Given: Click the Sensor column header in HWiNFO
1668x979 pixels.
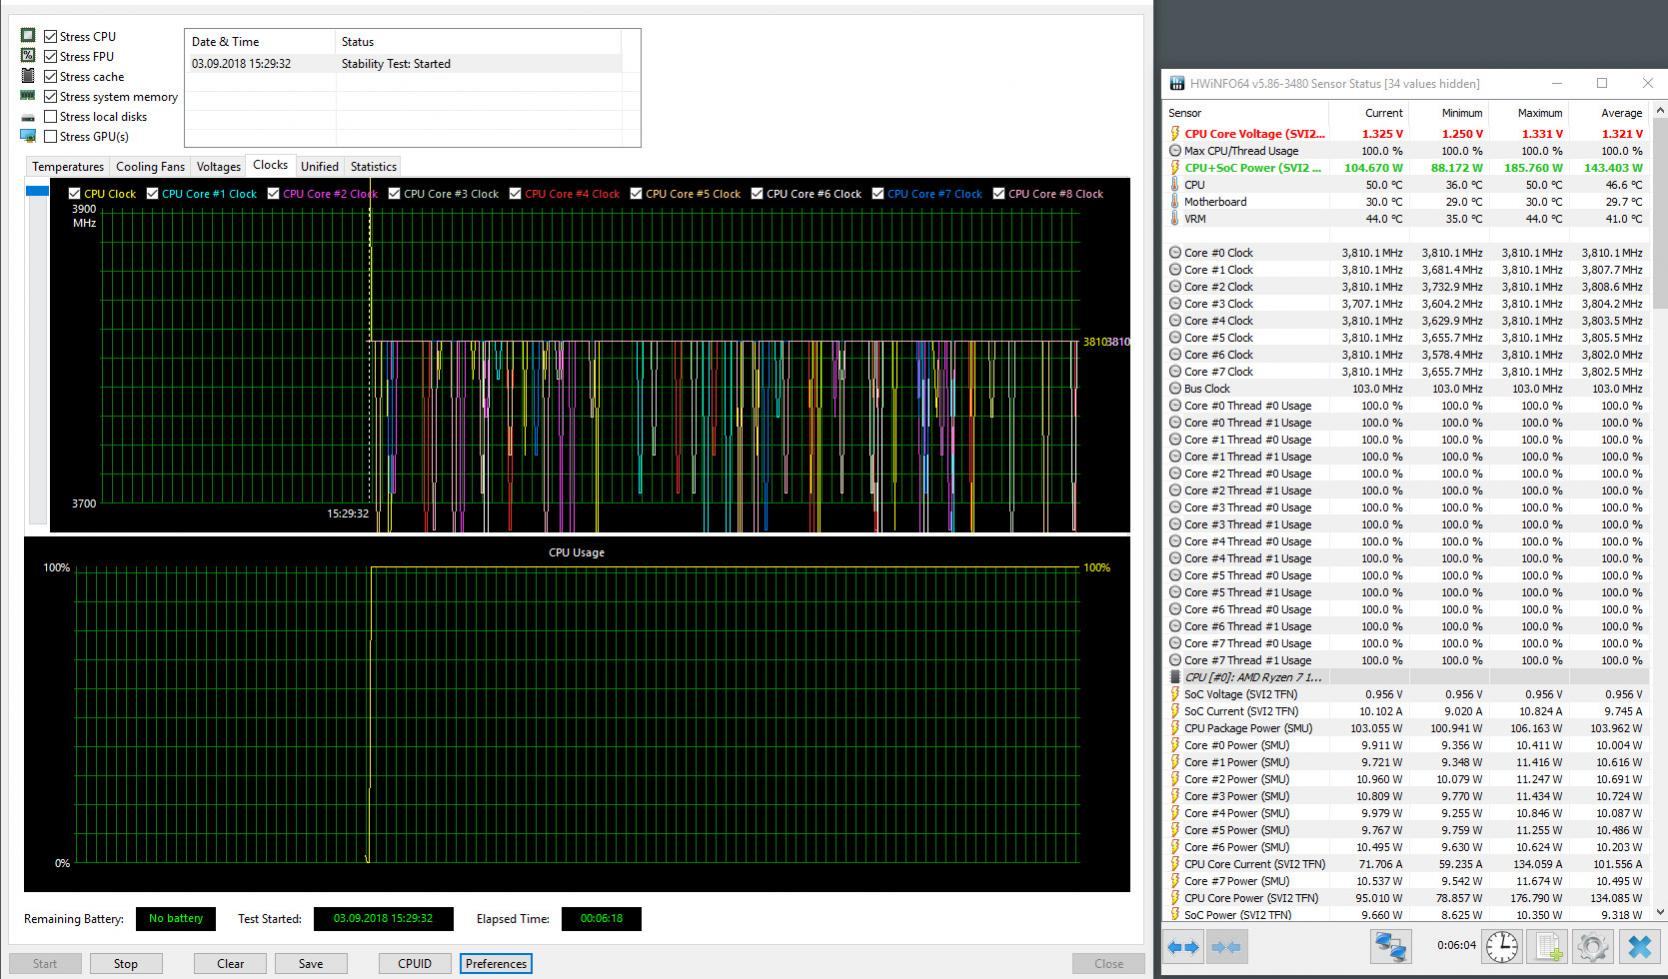Looking at the screenshot, I should (1246, 113).
